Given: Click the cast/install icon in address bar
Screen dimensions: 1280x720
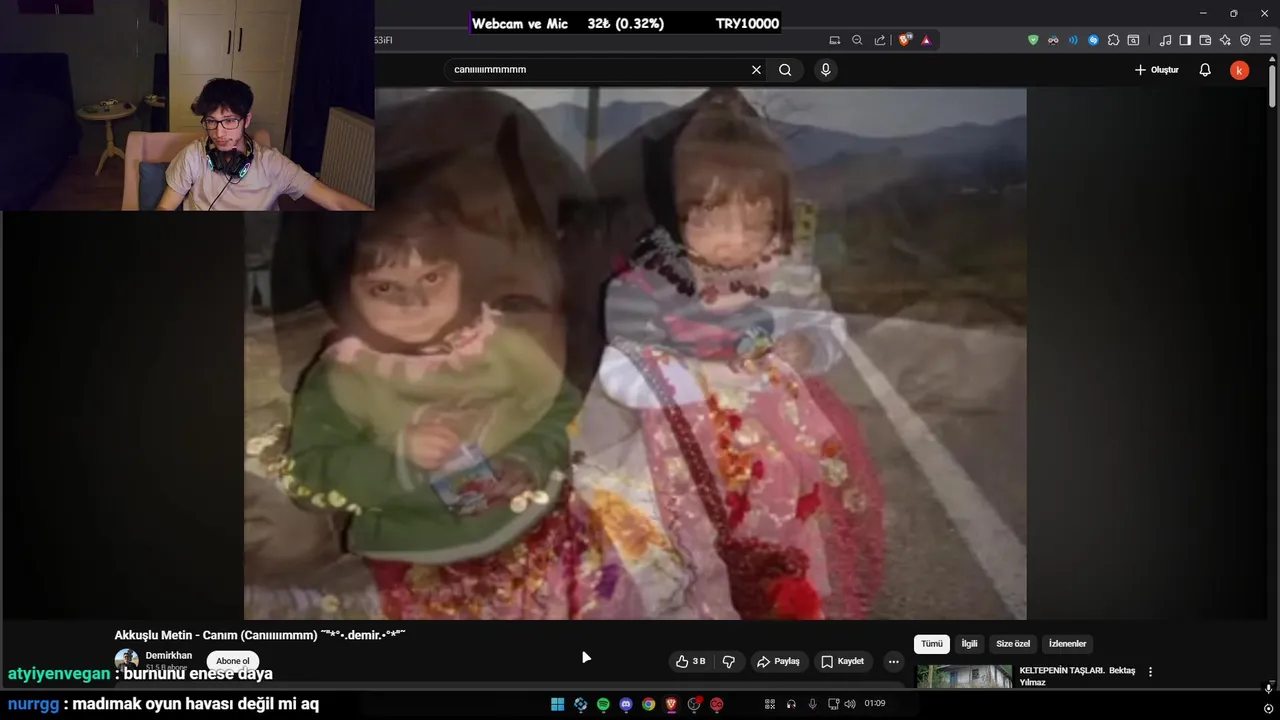Looking at the screenshot, I should [x=835, y=40].
